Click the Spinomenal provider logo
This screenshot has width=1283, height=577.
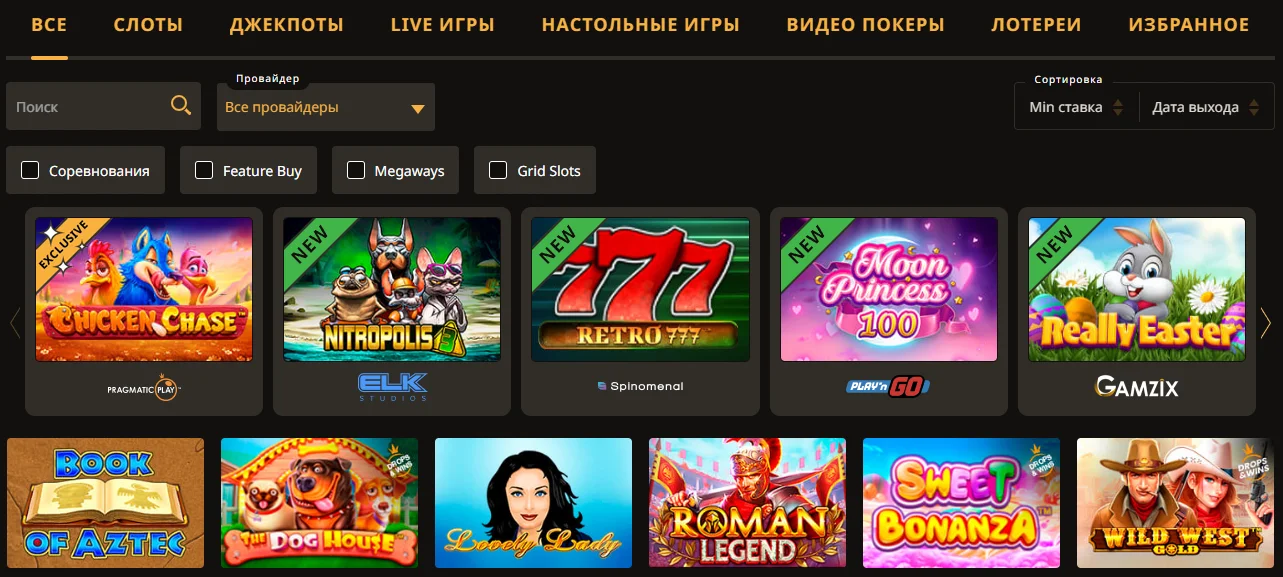[x=640, y=386]
